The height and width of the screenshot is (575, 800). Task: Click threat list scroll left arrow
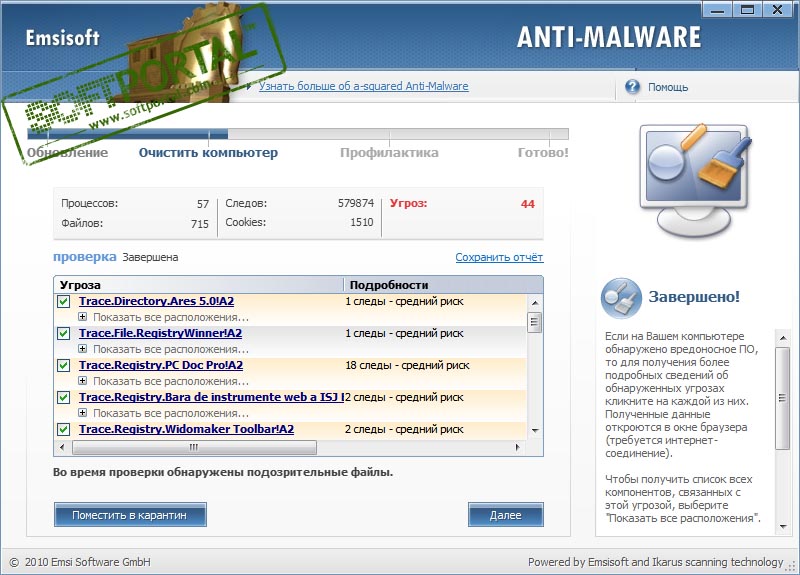[x=62, y=447]
